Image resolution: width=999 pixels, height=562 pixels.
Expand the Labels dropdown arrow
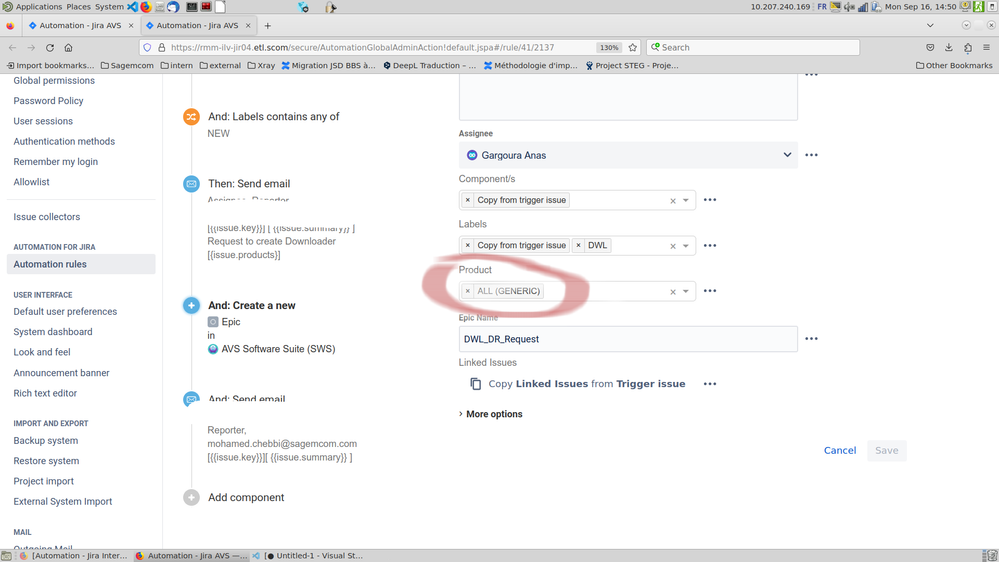pyautogui.click(x=686, y=246)
